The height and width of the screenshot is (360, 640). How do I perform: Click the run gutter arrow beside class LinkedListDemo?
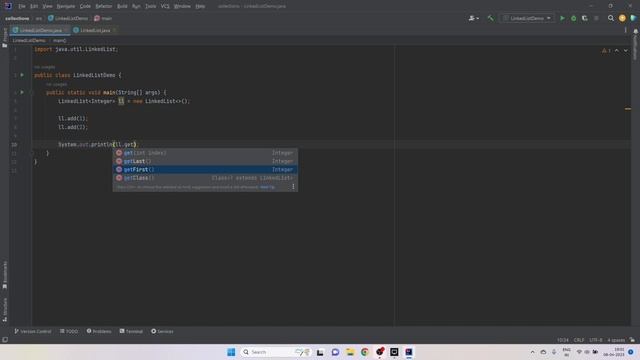point(22,75)
